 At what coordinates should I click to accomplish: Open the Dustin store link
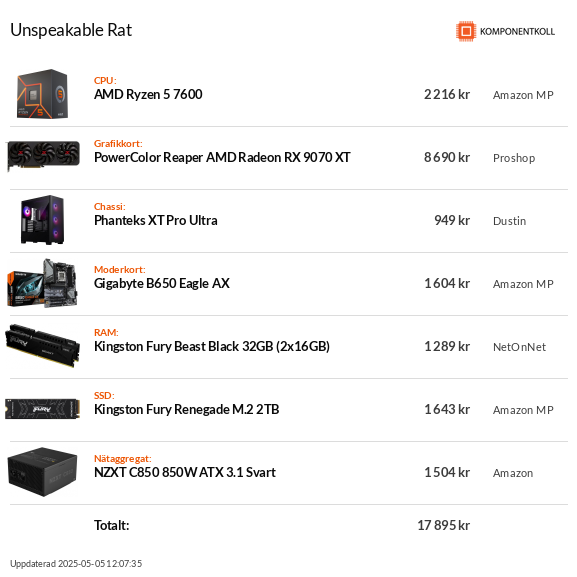pos(510,221)
